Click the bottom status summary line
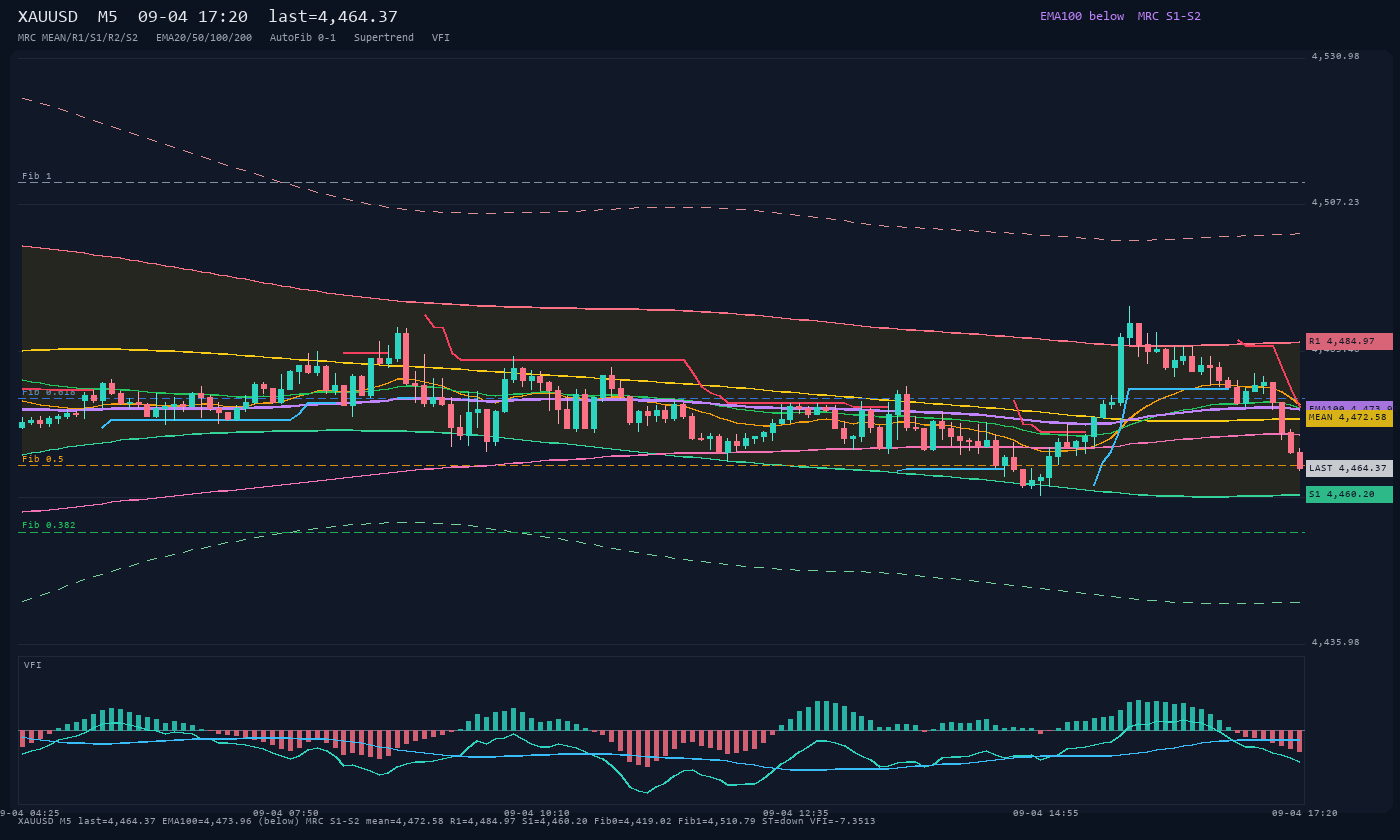The width and height of the screenshot is (1400, 840). (x=446, y=822)
